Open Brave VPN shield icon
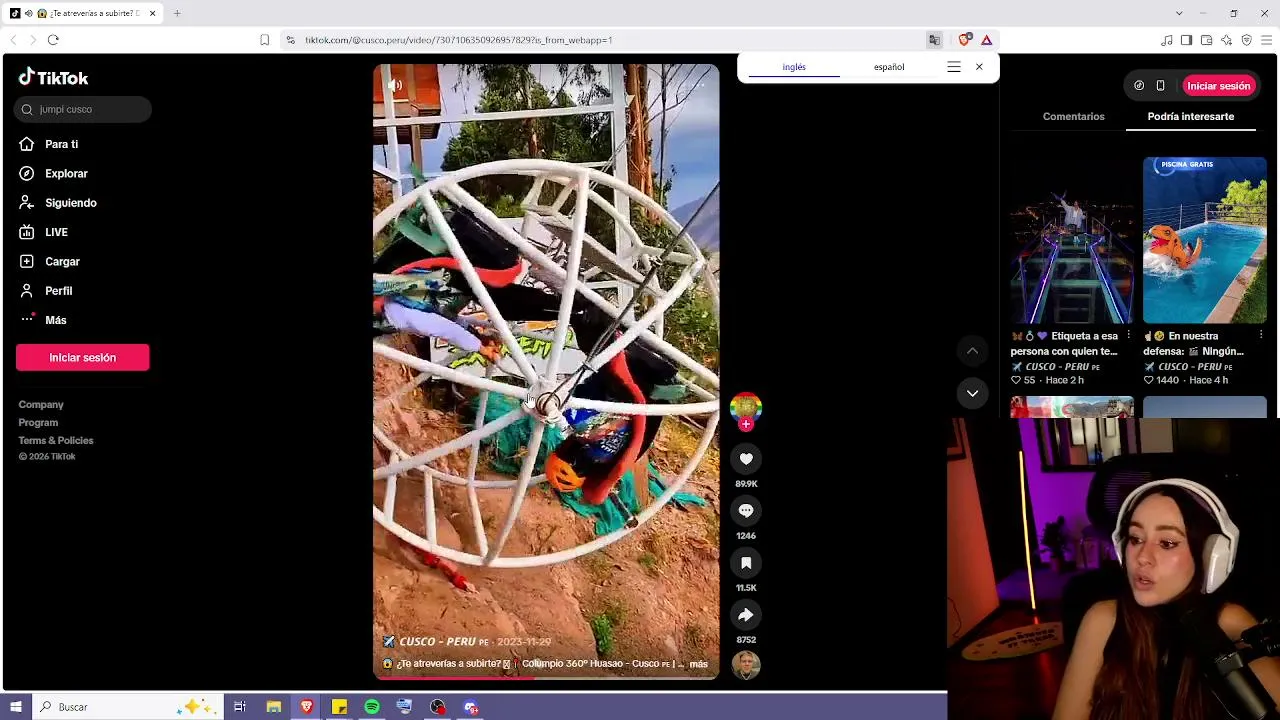Image resolution: width=1280 pixels, height=720 pixels. tap(1246, 40)
